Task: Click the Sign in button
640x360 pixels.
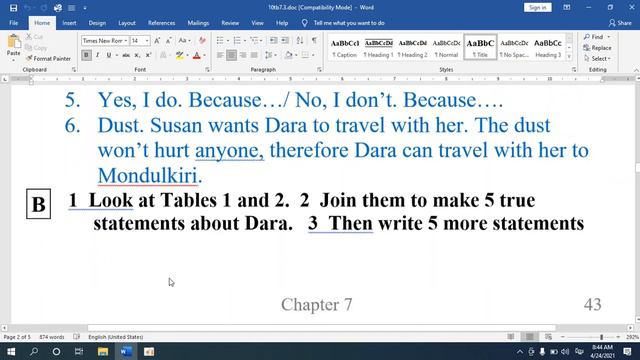Action: (538, 7)
